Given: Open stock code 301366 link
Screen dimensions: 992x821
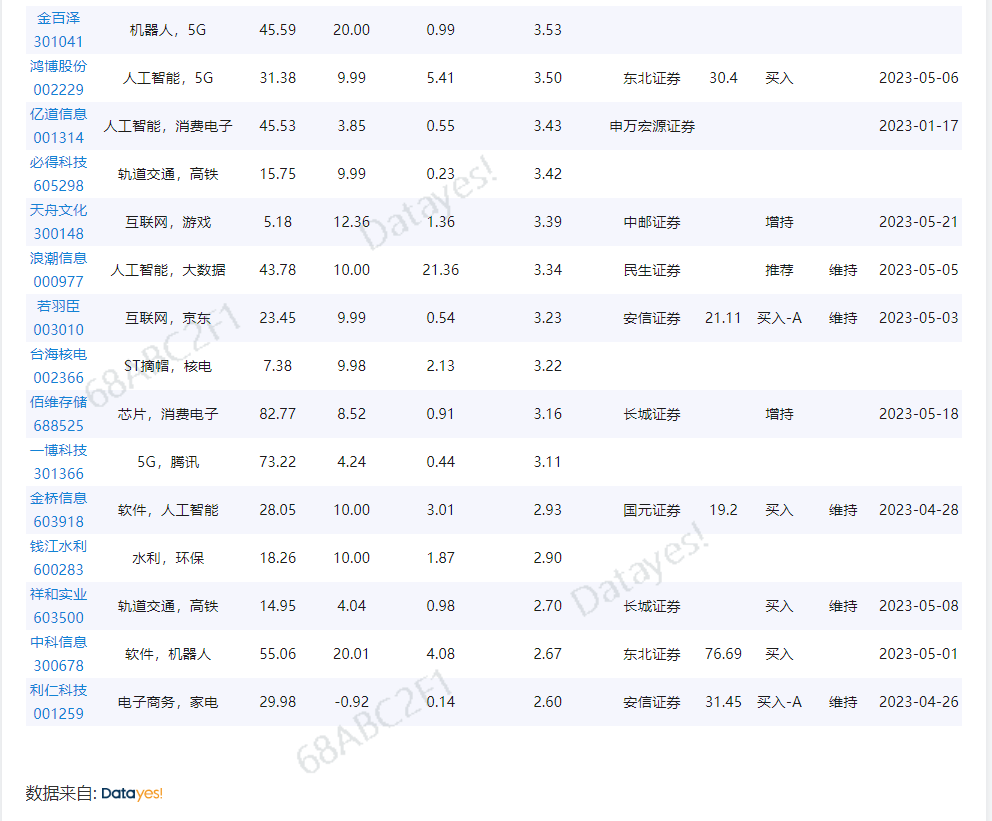Looking at the screenshot, I should pyautogui.click(x=58, y=474).
